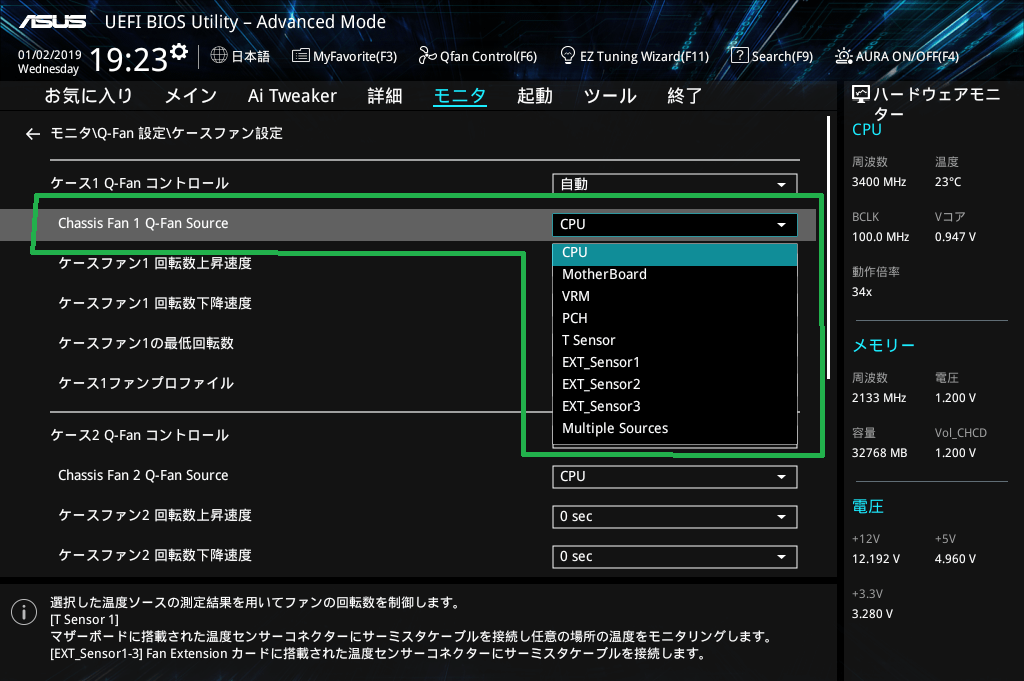1024x681 pixels.
Task: Select T Sensor in the source list
Action: tap(675, 340)
